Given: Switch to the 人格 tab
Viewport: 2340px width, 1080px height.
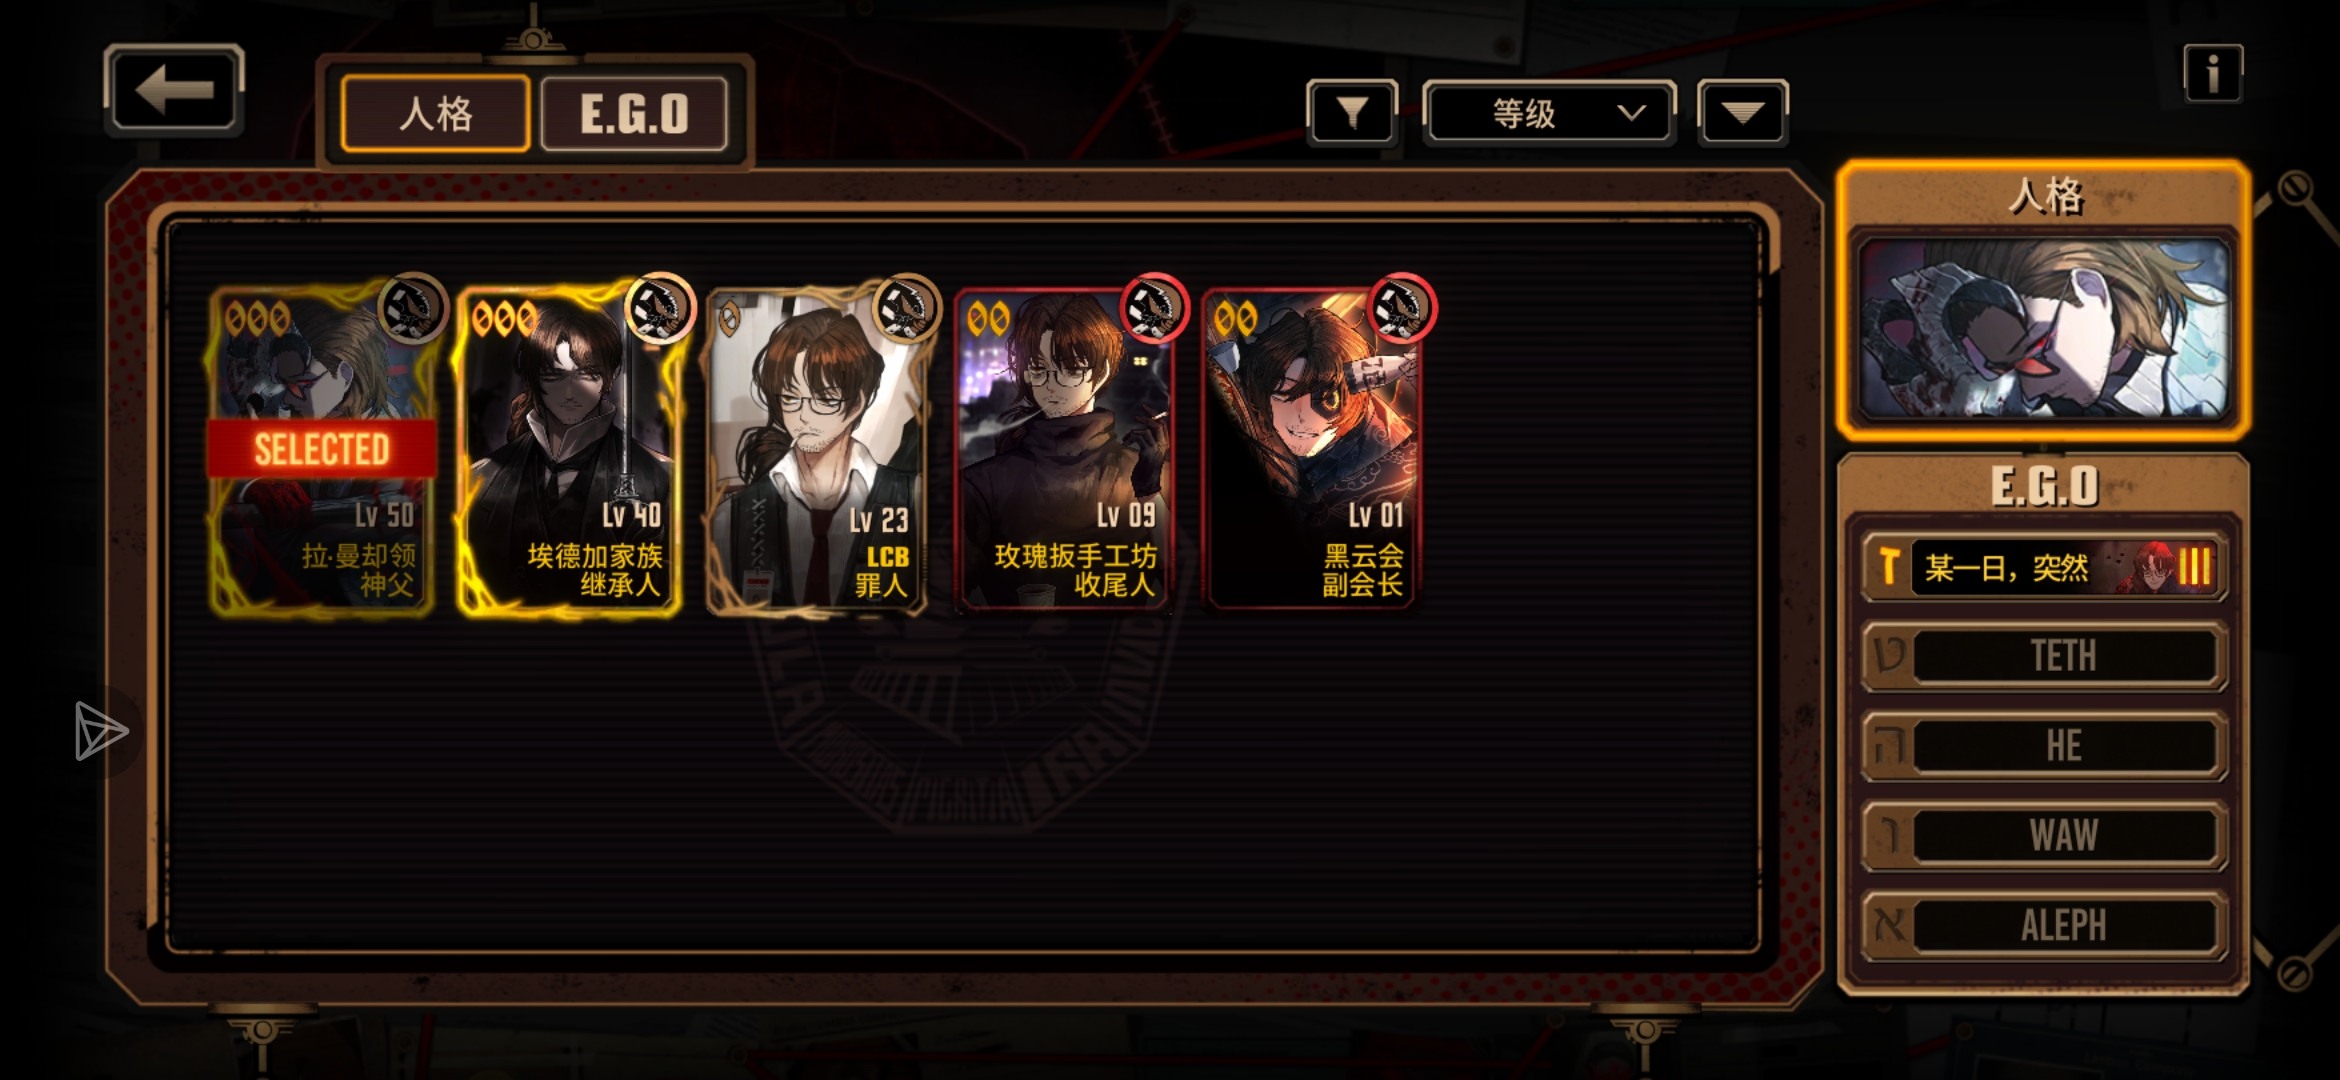Looking at the screenshot, I should [436, 114].
